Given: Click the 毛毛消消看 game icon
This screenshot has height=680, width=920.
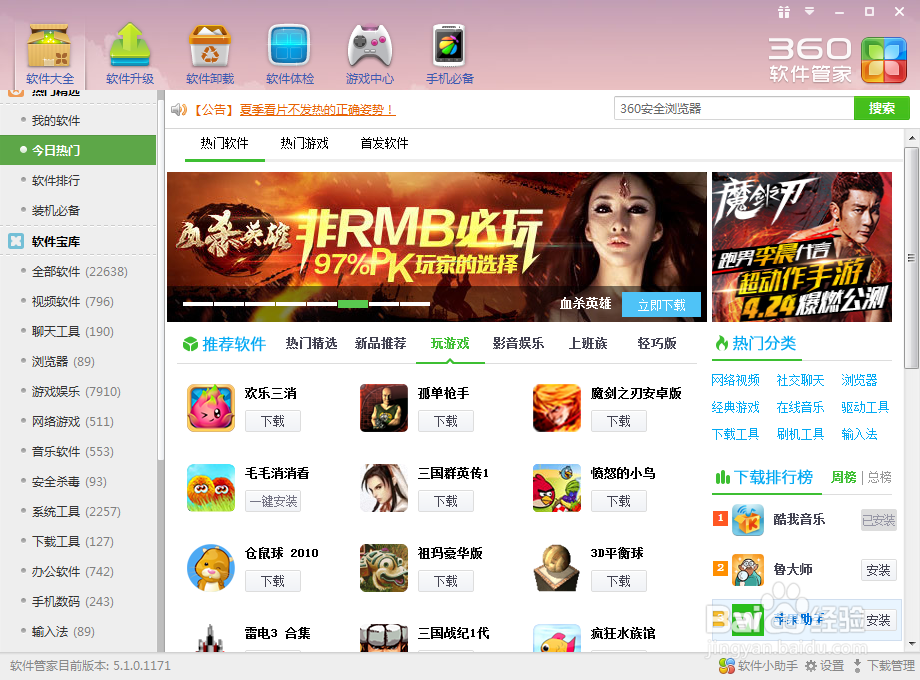Looking at the screenshot, I should 211,488.
